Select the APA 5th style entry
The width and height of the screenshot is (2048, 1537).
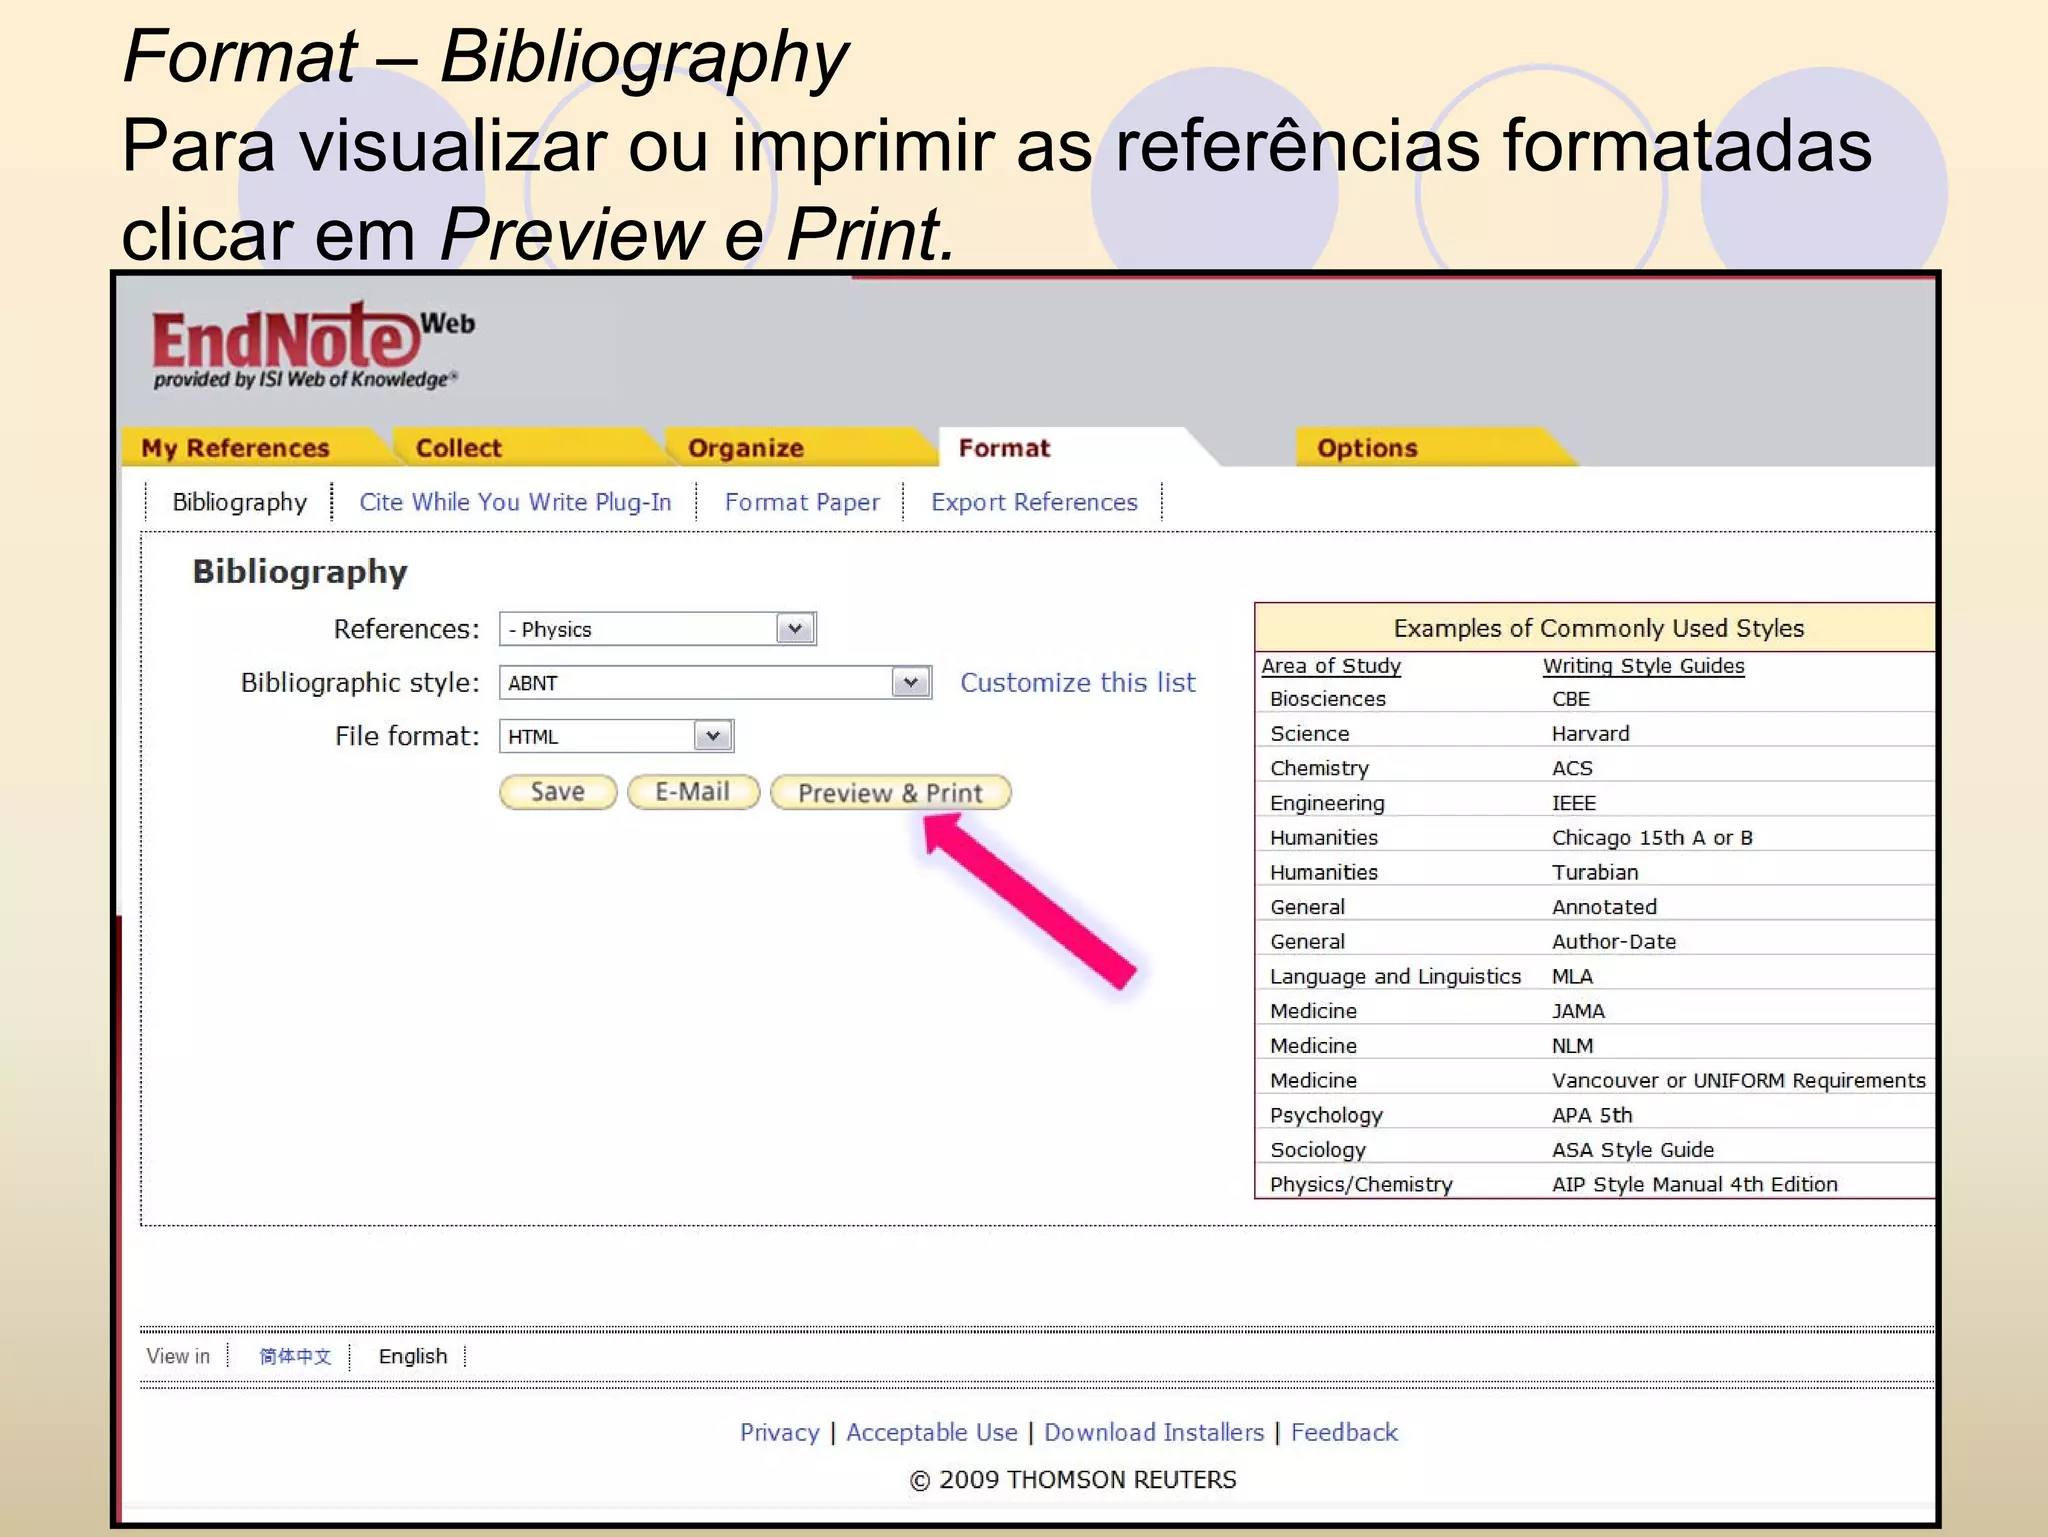point(1592,1115)
